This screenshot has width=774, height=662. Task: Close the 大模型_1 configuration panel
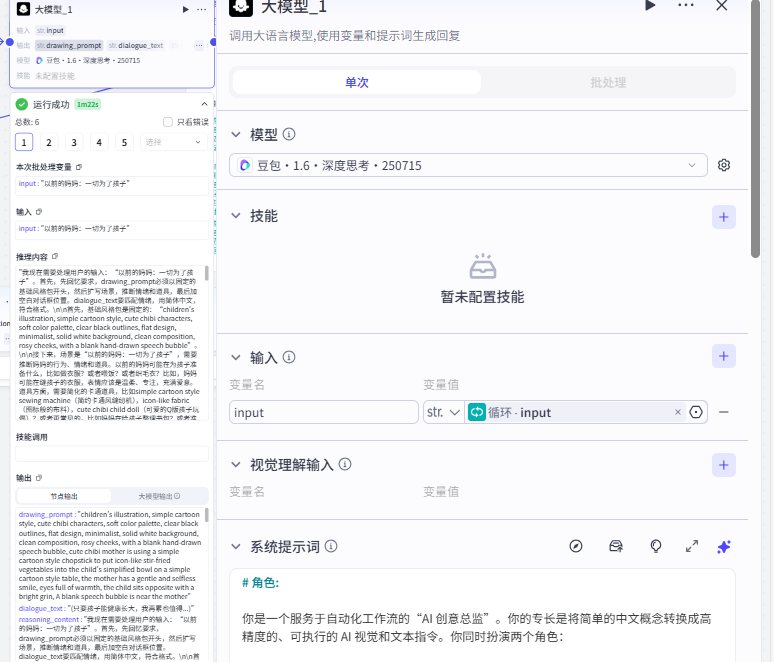pos(722,5)
